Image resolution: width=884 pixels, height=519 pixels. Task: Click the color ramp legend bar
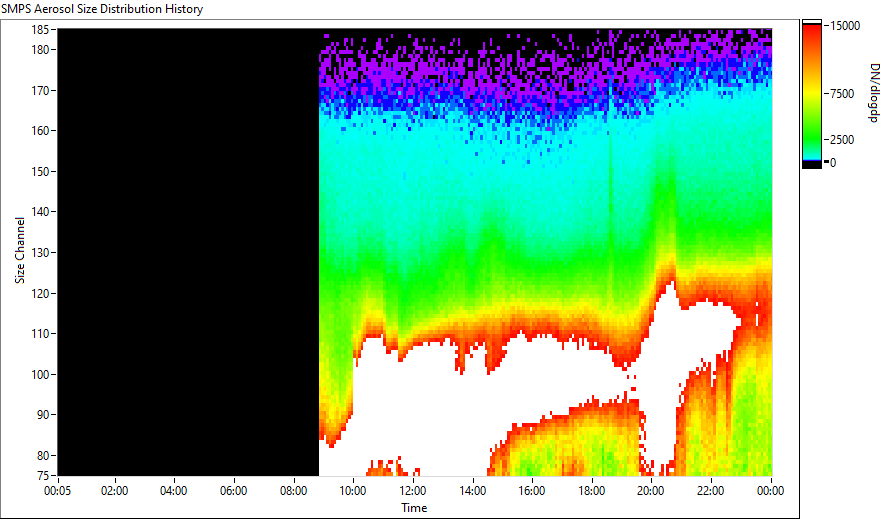tap(812, 94)
